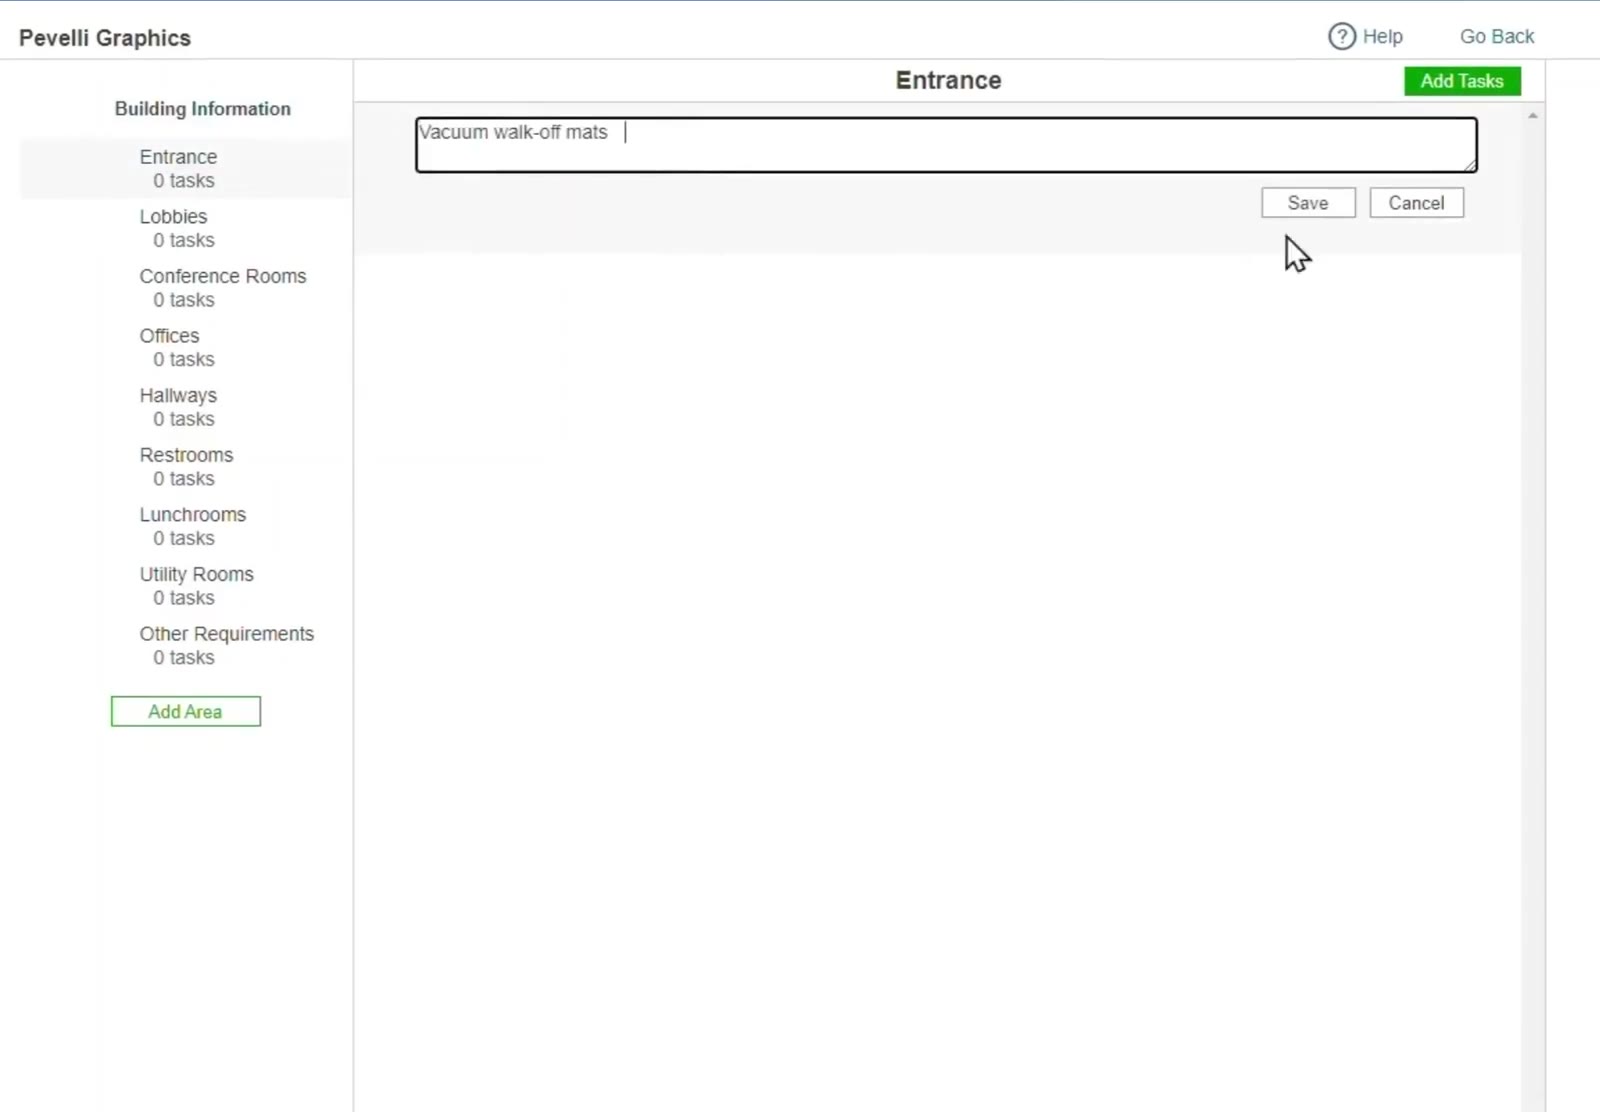This screenshot has height=1112, width=1600.
Task: Click "0 tasks" under Utility Rooms
Action: [184, 598]
